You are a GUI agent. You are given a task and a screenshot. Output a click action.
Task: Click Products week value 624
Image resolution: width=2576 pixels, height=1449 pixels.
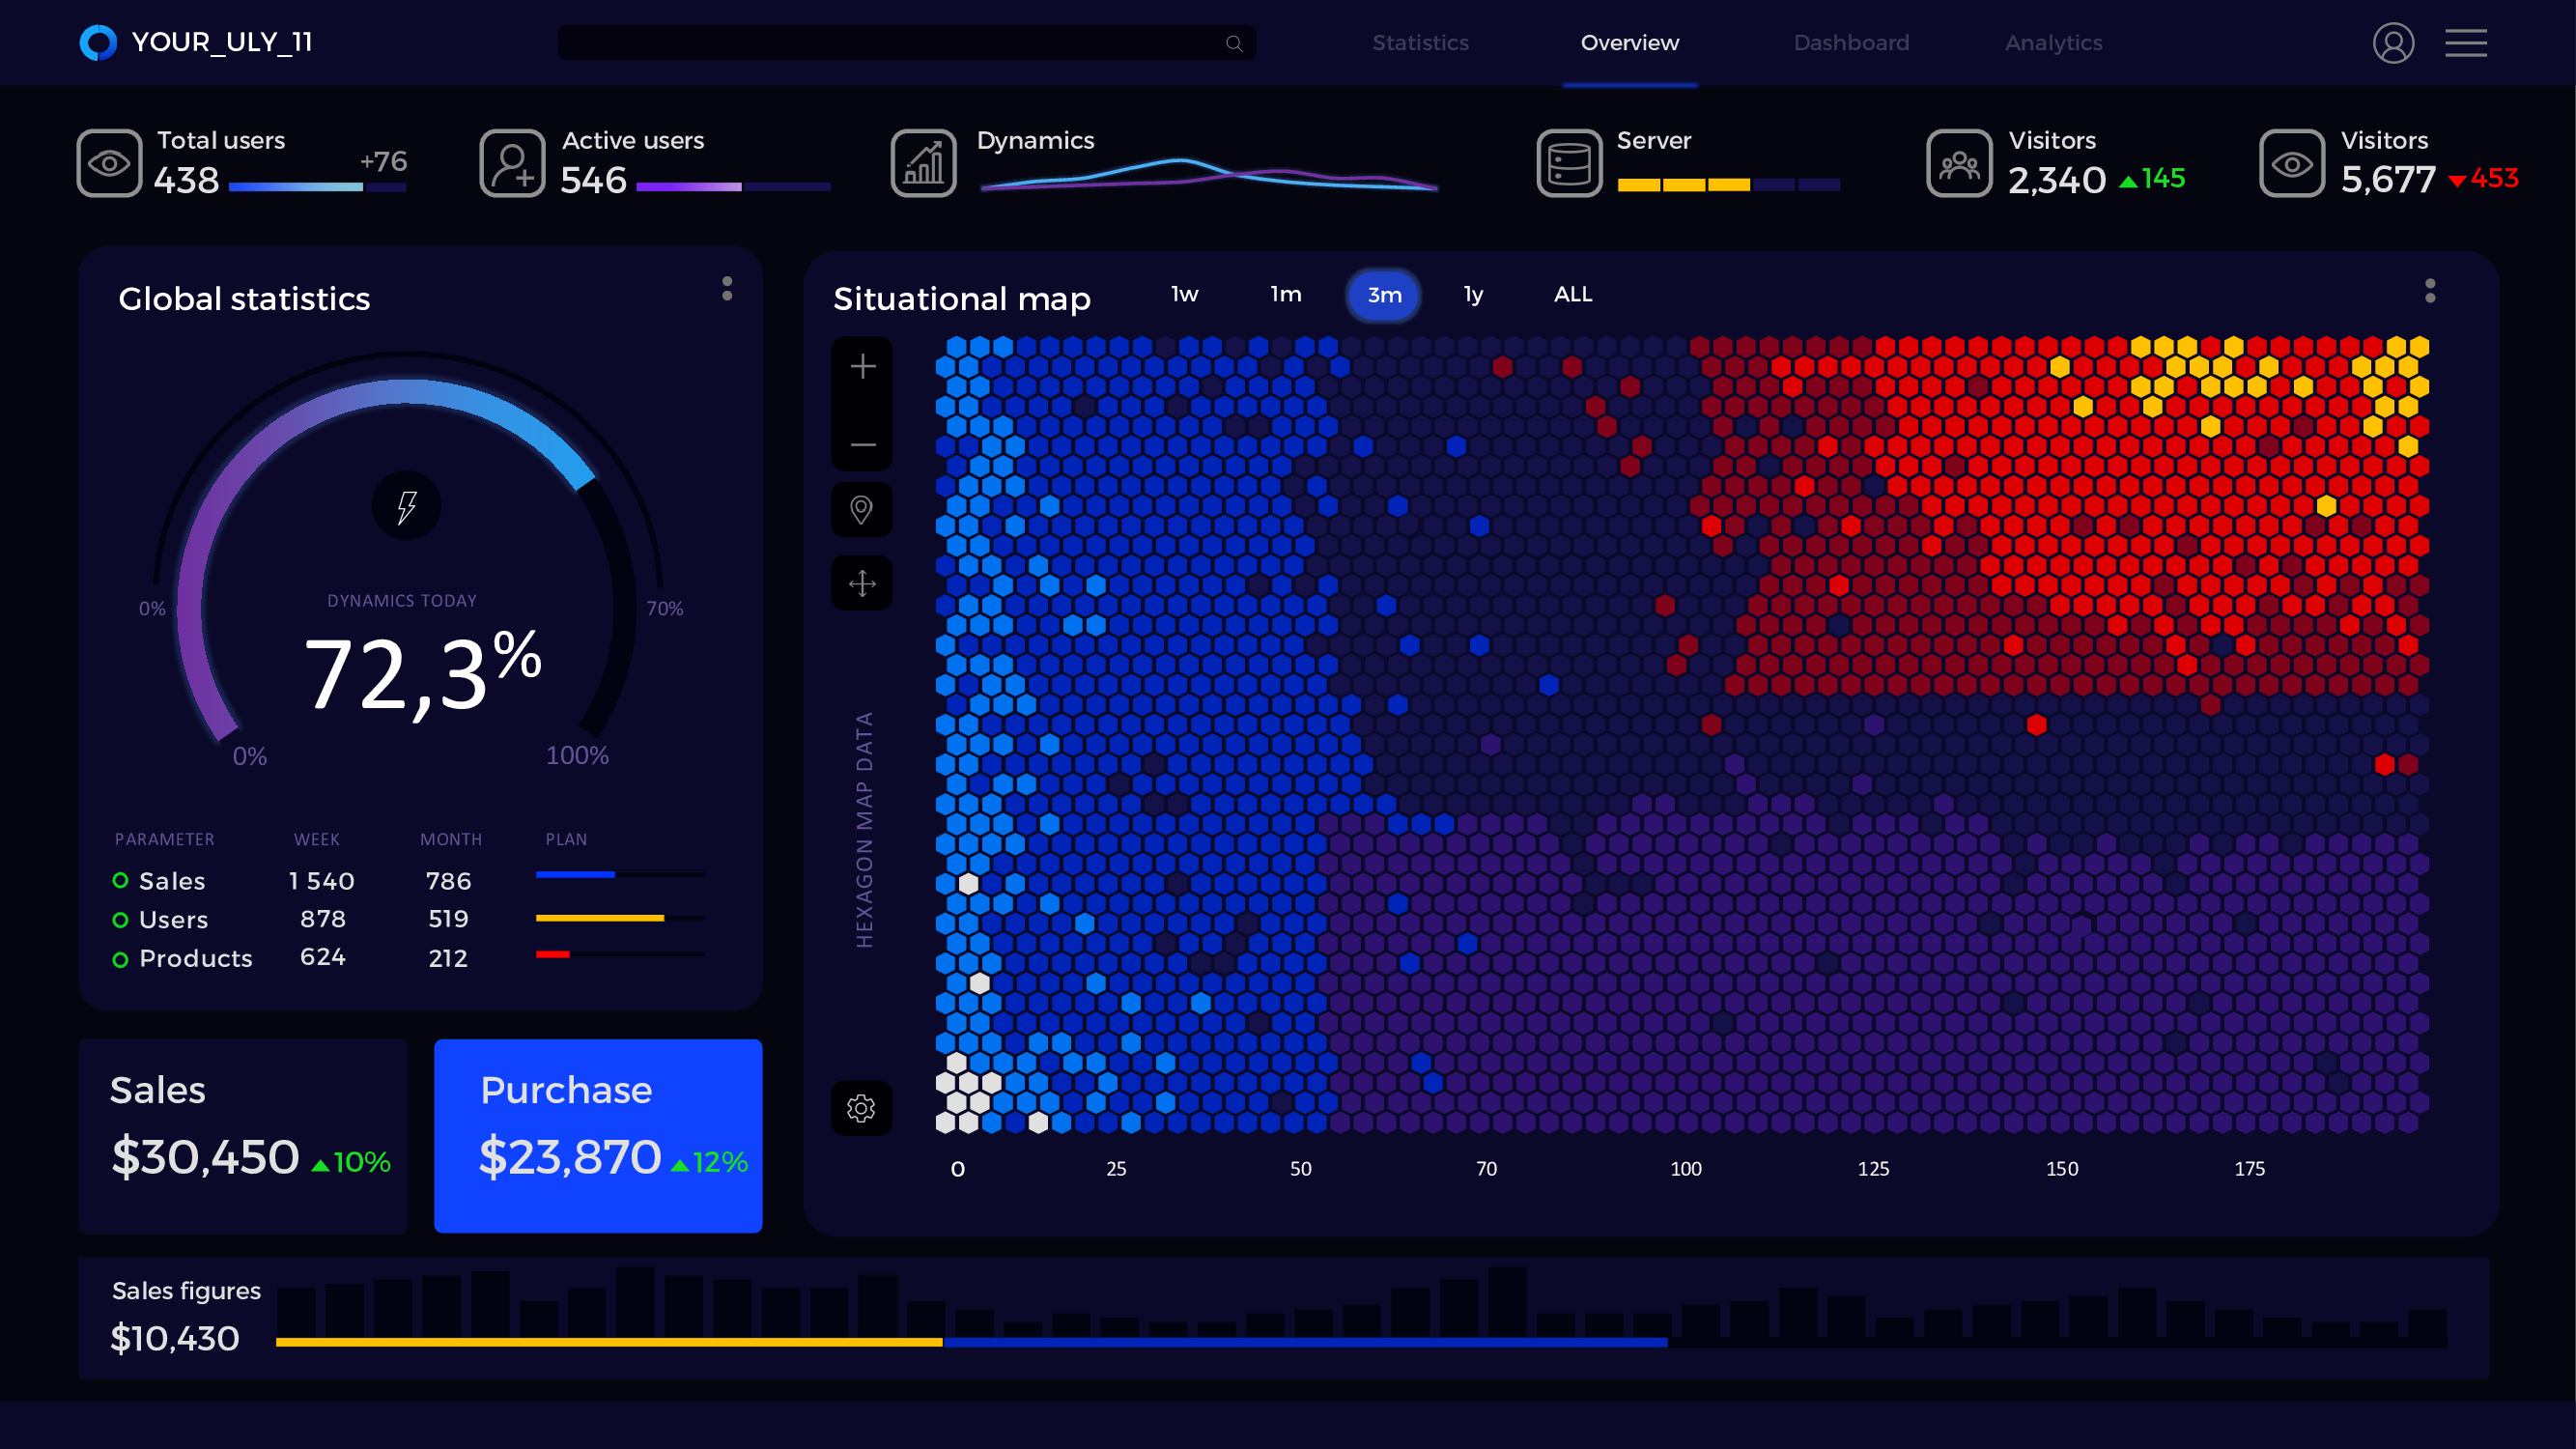(x=322, y=957)
